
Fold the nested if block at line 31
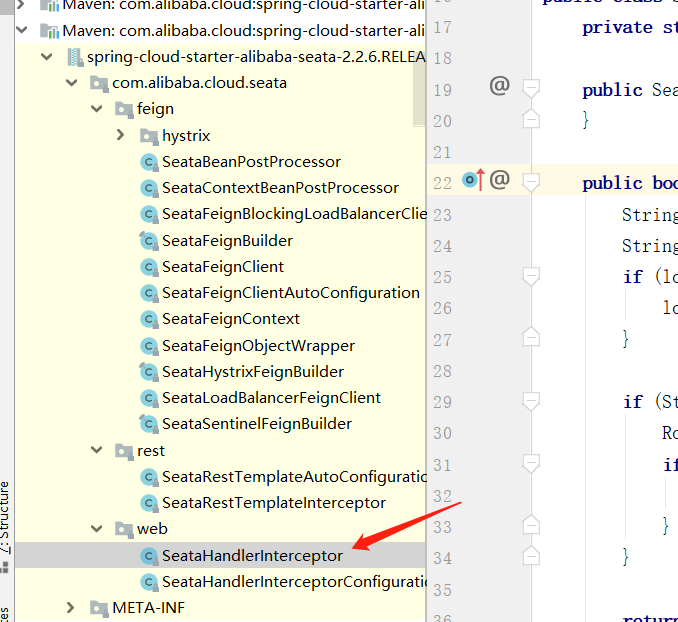(x=531, y=464)
